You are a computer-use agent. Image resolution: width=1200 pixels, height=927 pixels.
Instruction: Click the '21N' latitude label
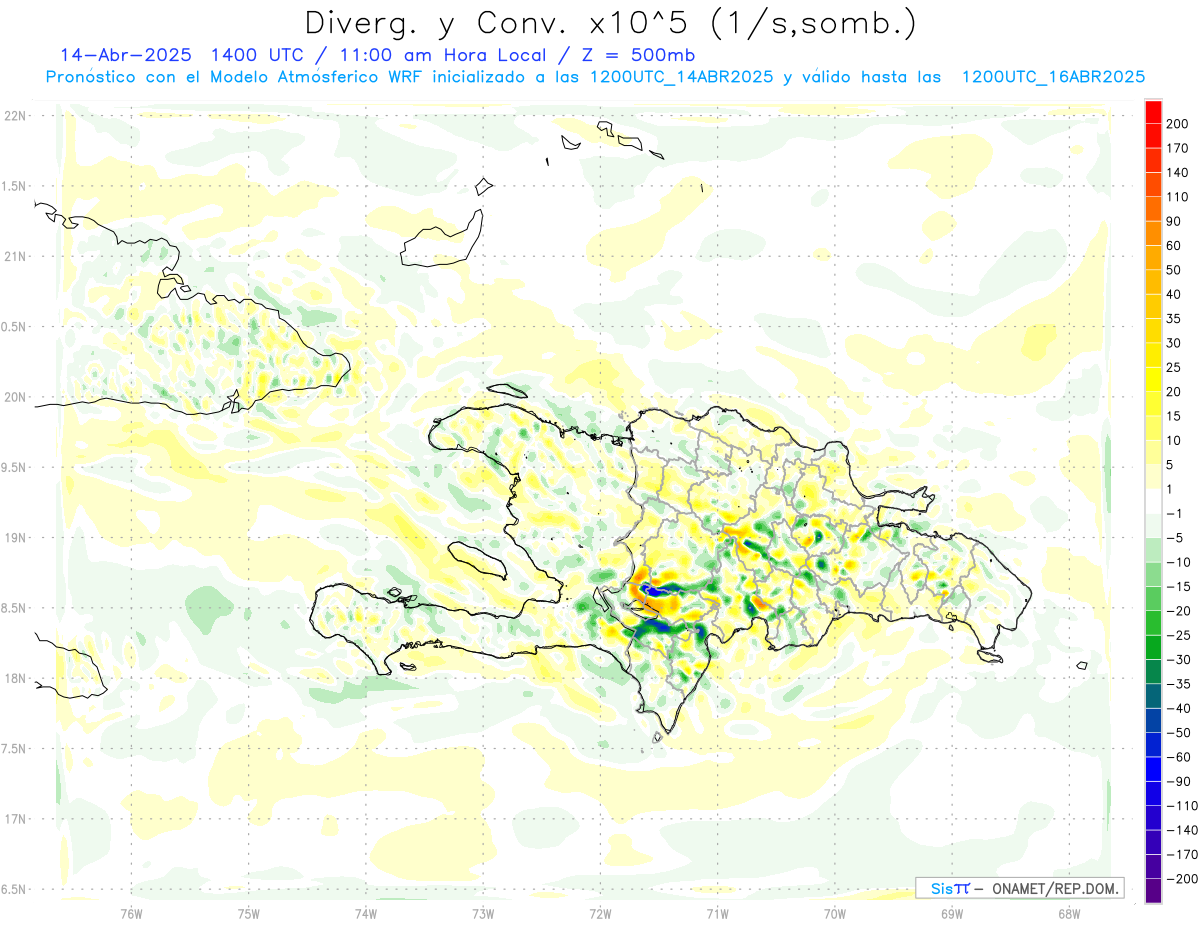pyautogui.click(x=14, y=257)
